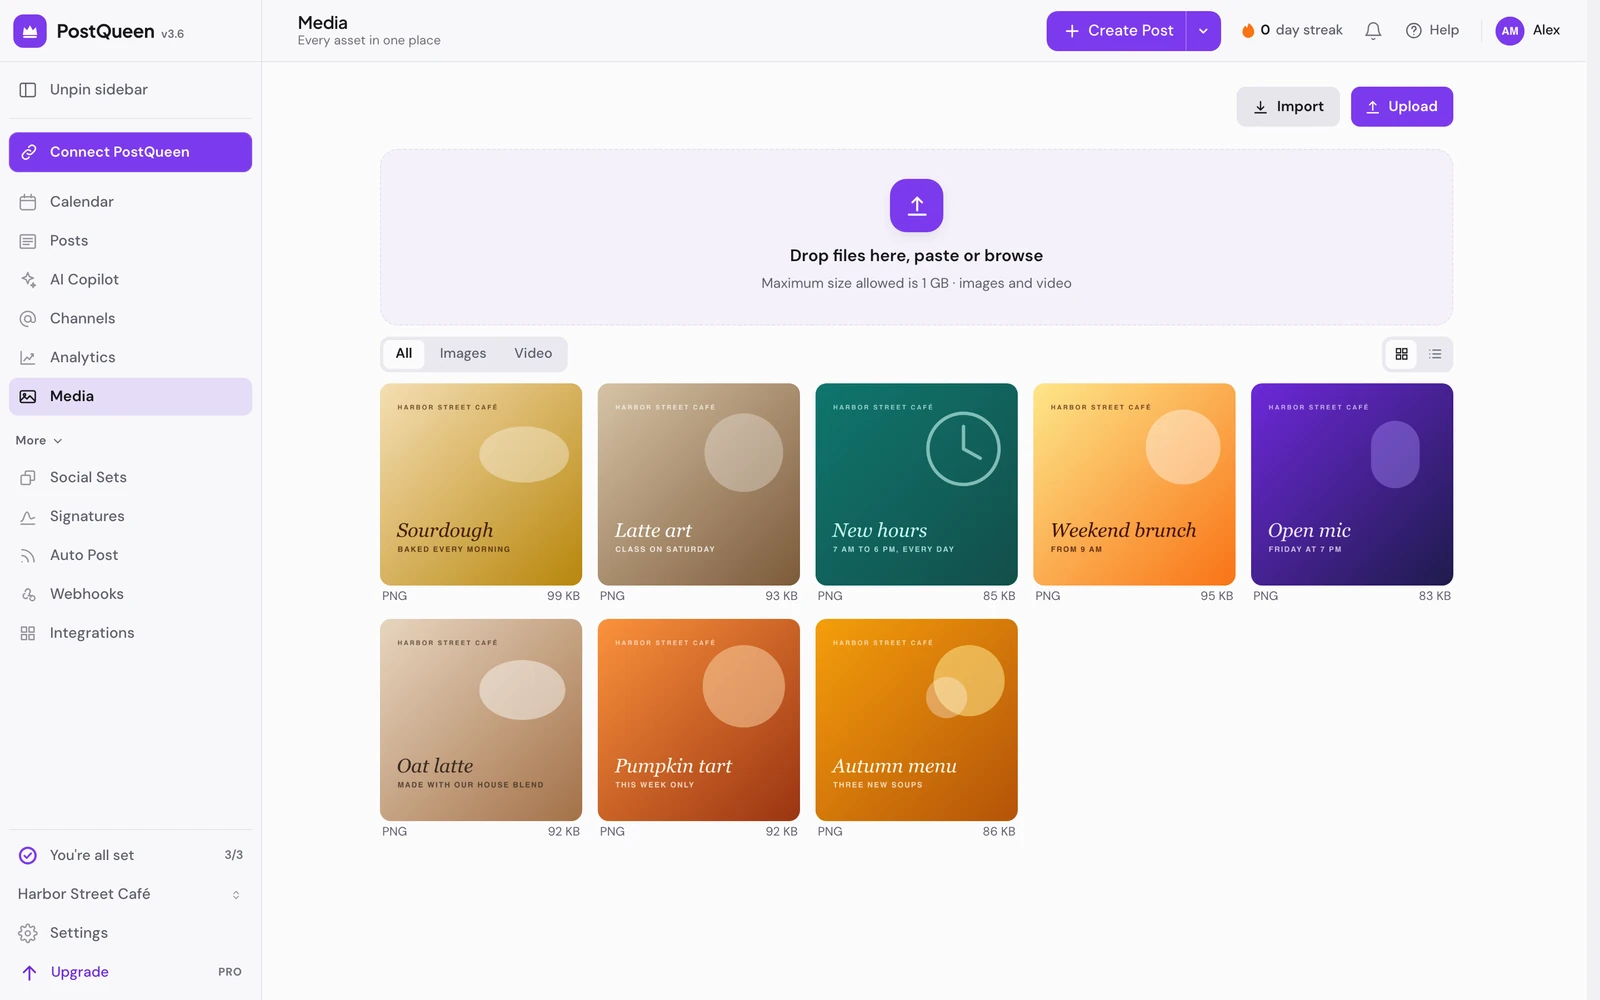The height and width of the screenshot is (1000, 1600).
Task: Click the Media image icon in sidebar
Action: (x=28, y=397)
